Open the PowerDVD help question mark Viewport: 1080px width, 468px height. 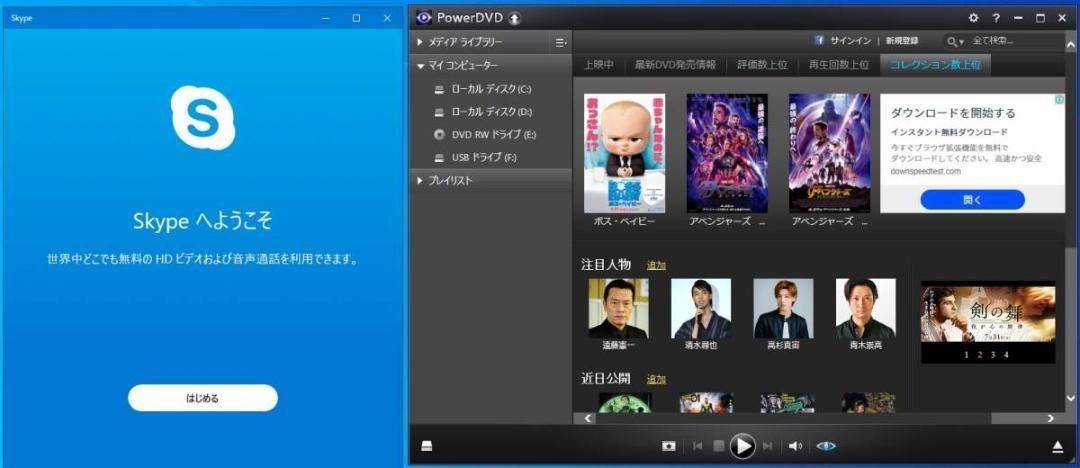(996, 18)
